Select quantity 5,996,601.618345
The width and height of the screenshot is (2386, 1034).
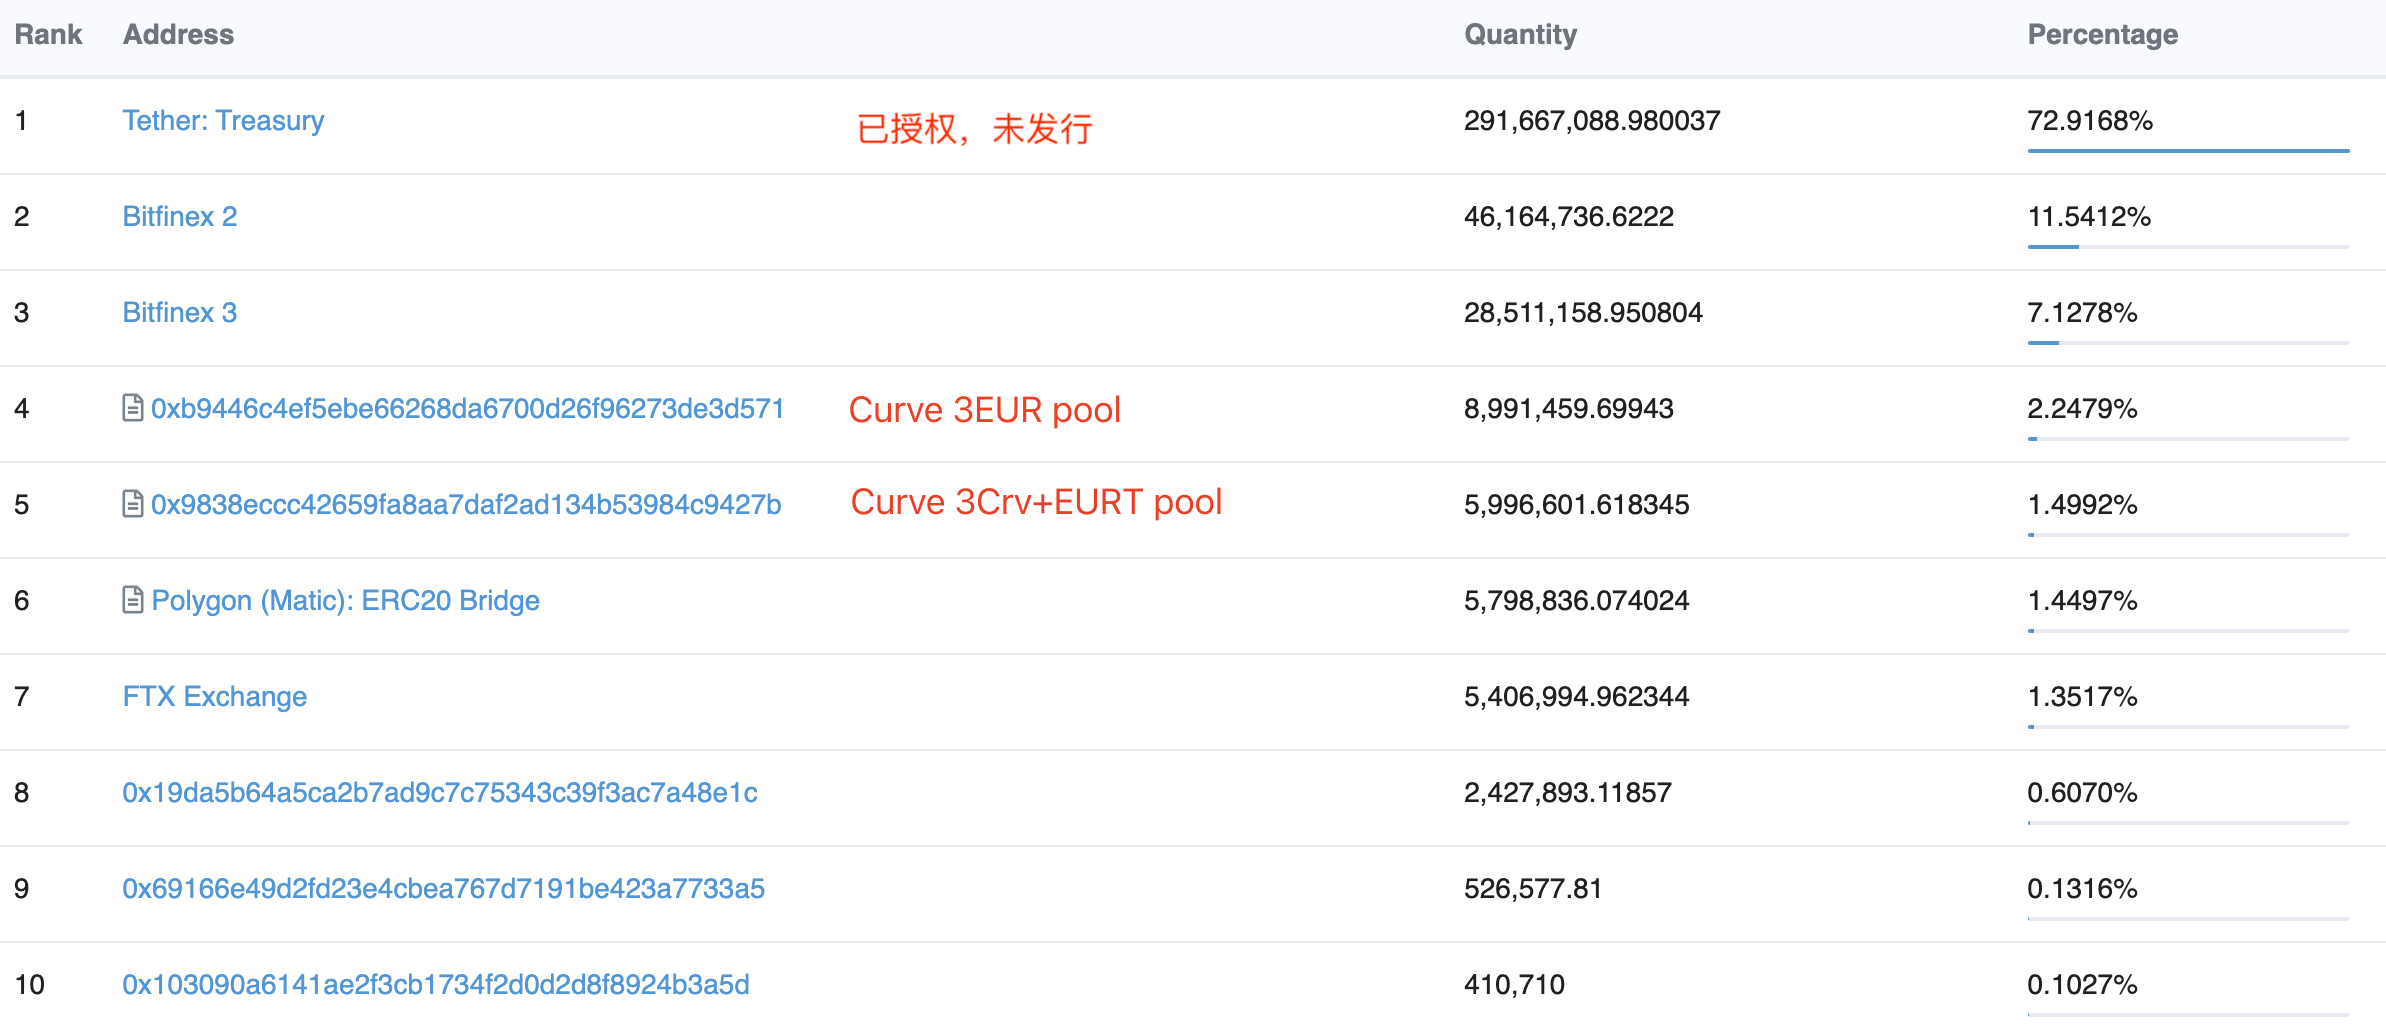(1577, 505)
